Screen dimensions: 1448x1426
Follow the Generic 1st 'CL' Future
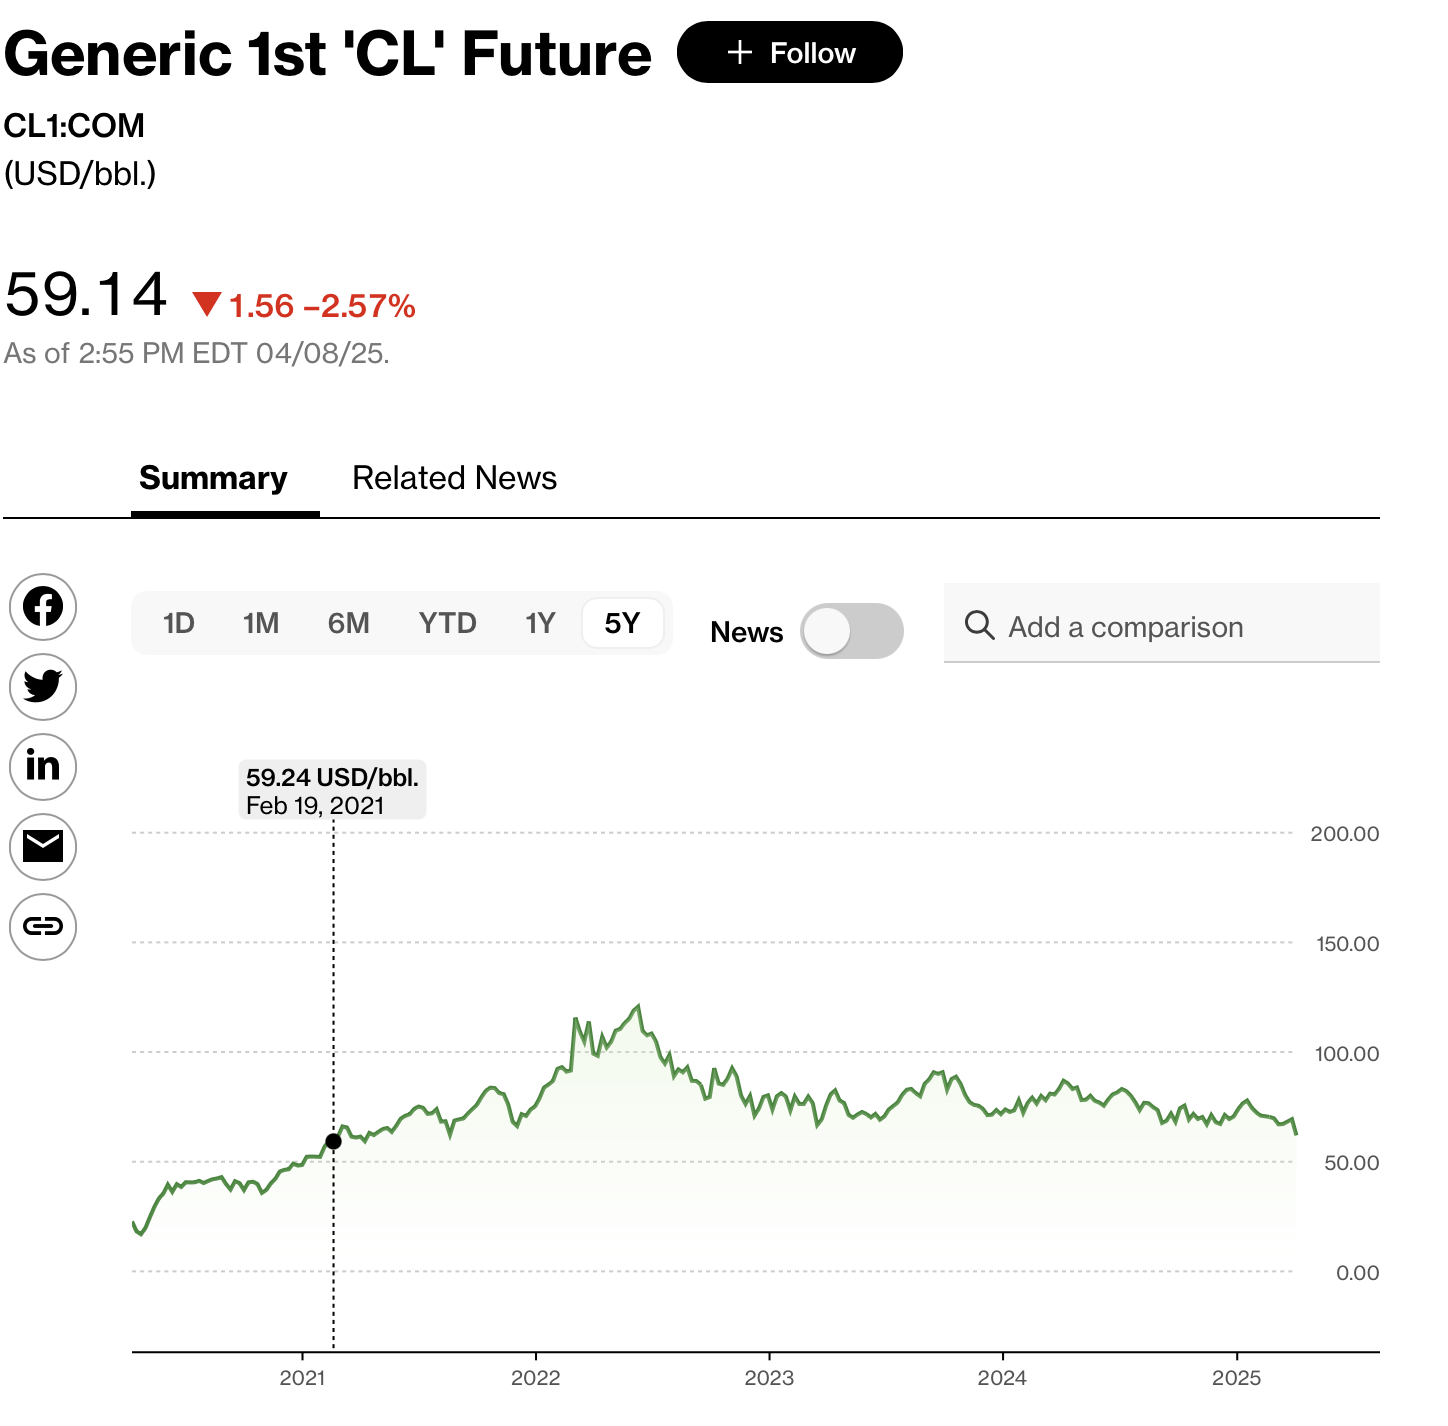pyautogui.click(x=790, y=53)
